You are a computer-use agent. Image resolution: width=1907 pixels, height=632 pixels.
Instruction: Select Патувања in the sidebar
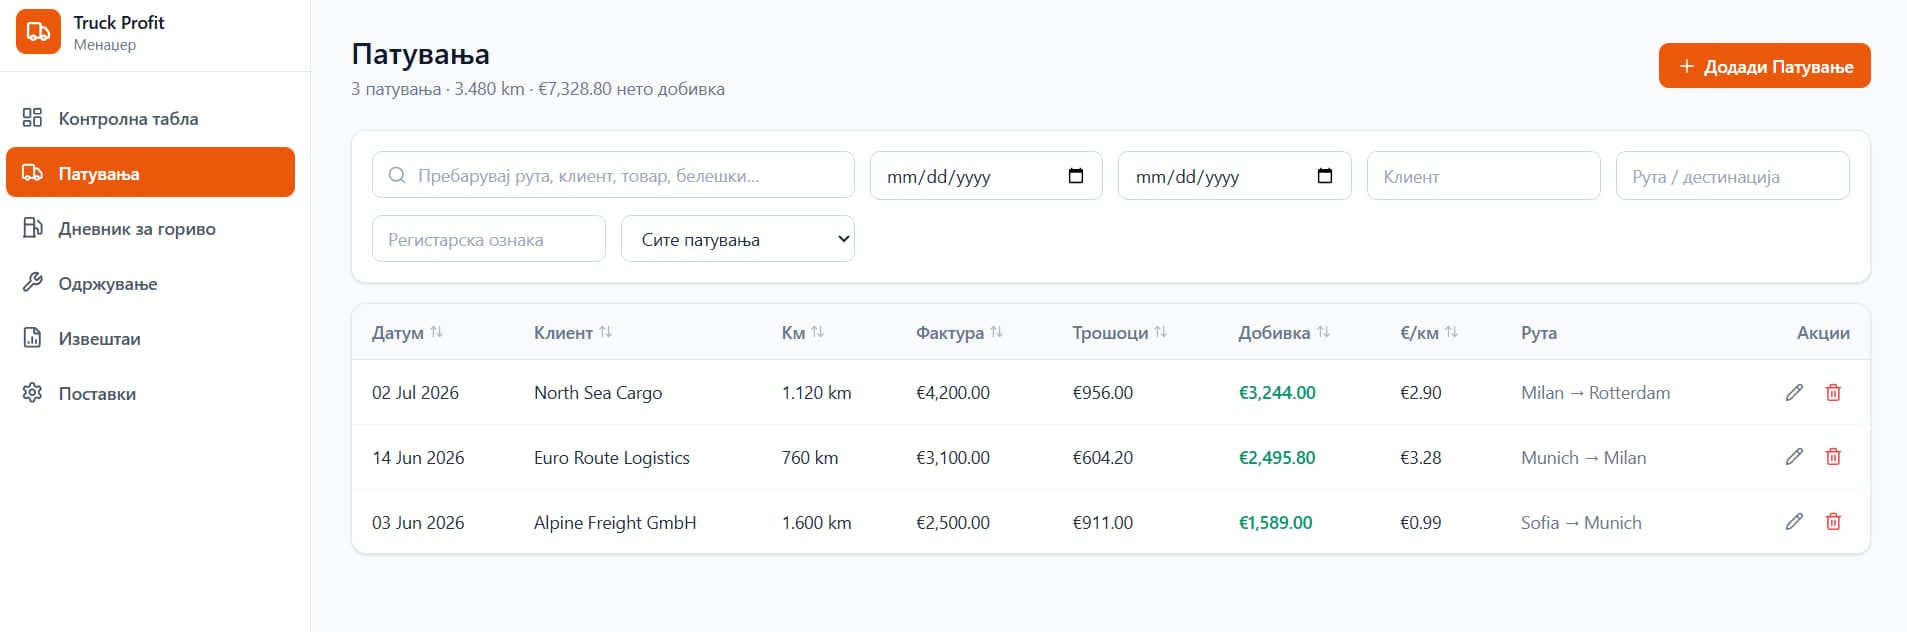(150, 173)
